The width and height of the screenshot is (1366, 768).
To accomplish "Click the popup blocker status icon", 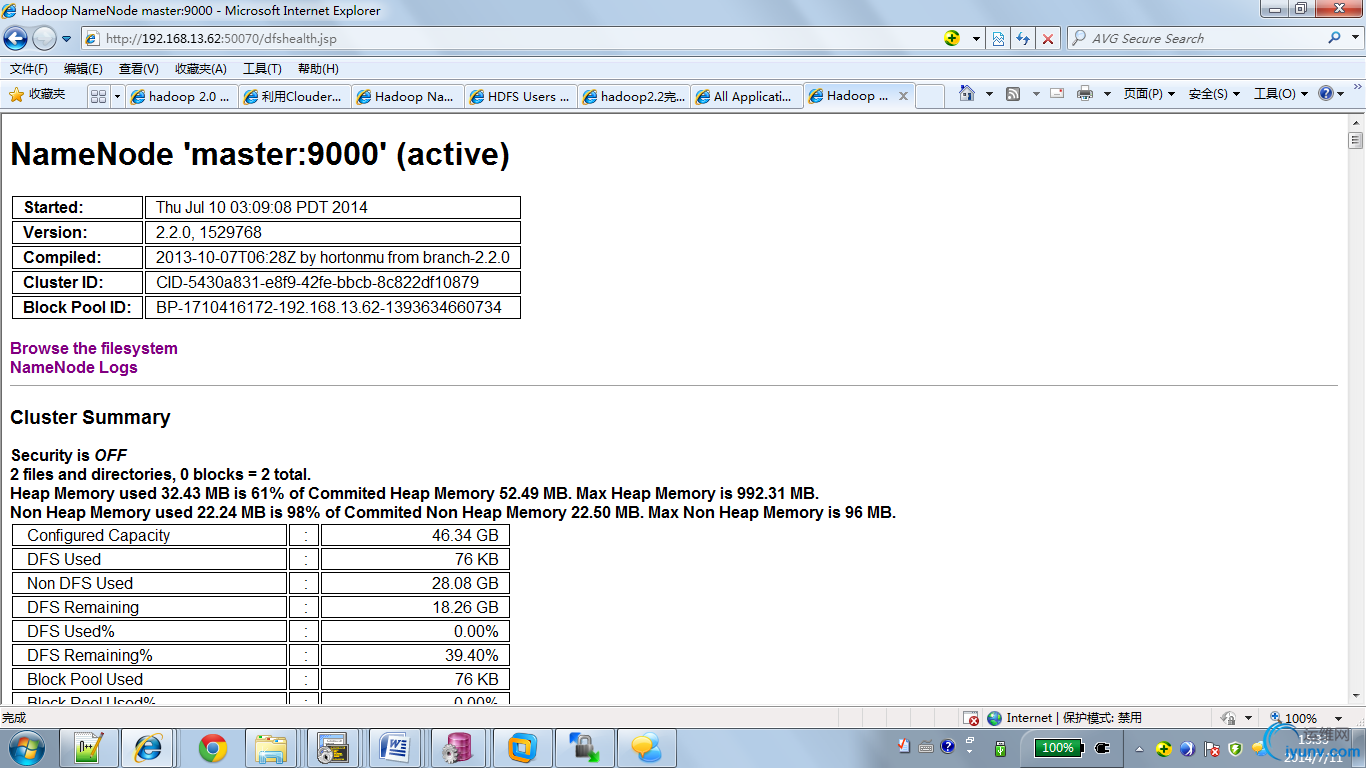I will pos(971,718).
